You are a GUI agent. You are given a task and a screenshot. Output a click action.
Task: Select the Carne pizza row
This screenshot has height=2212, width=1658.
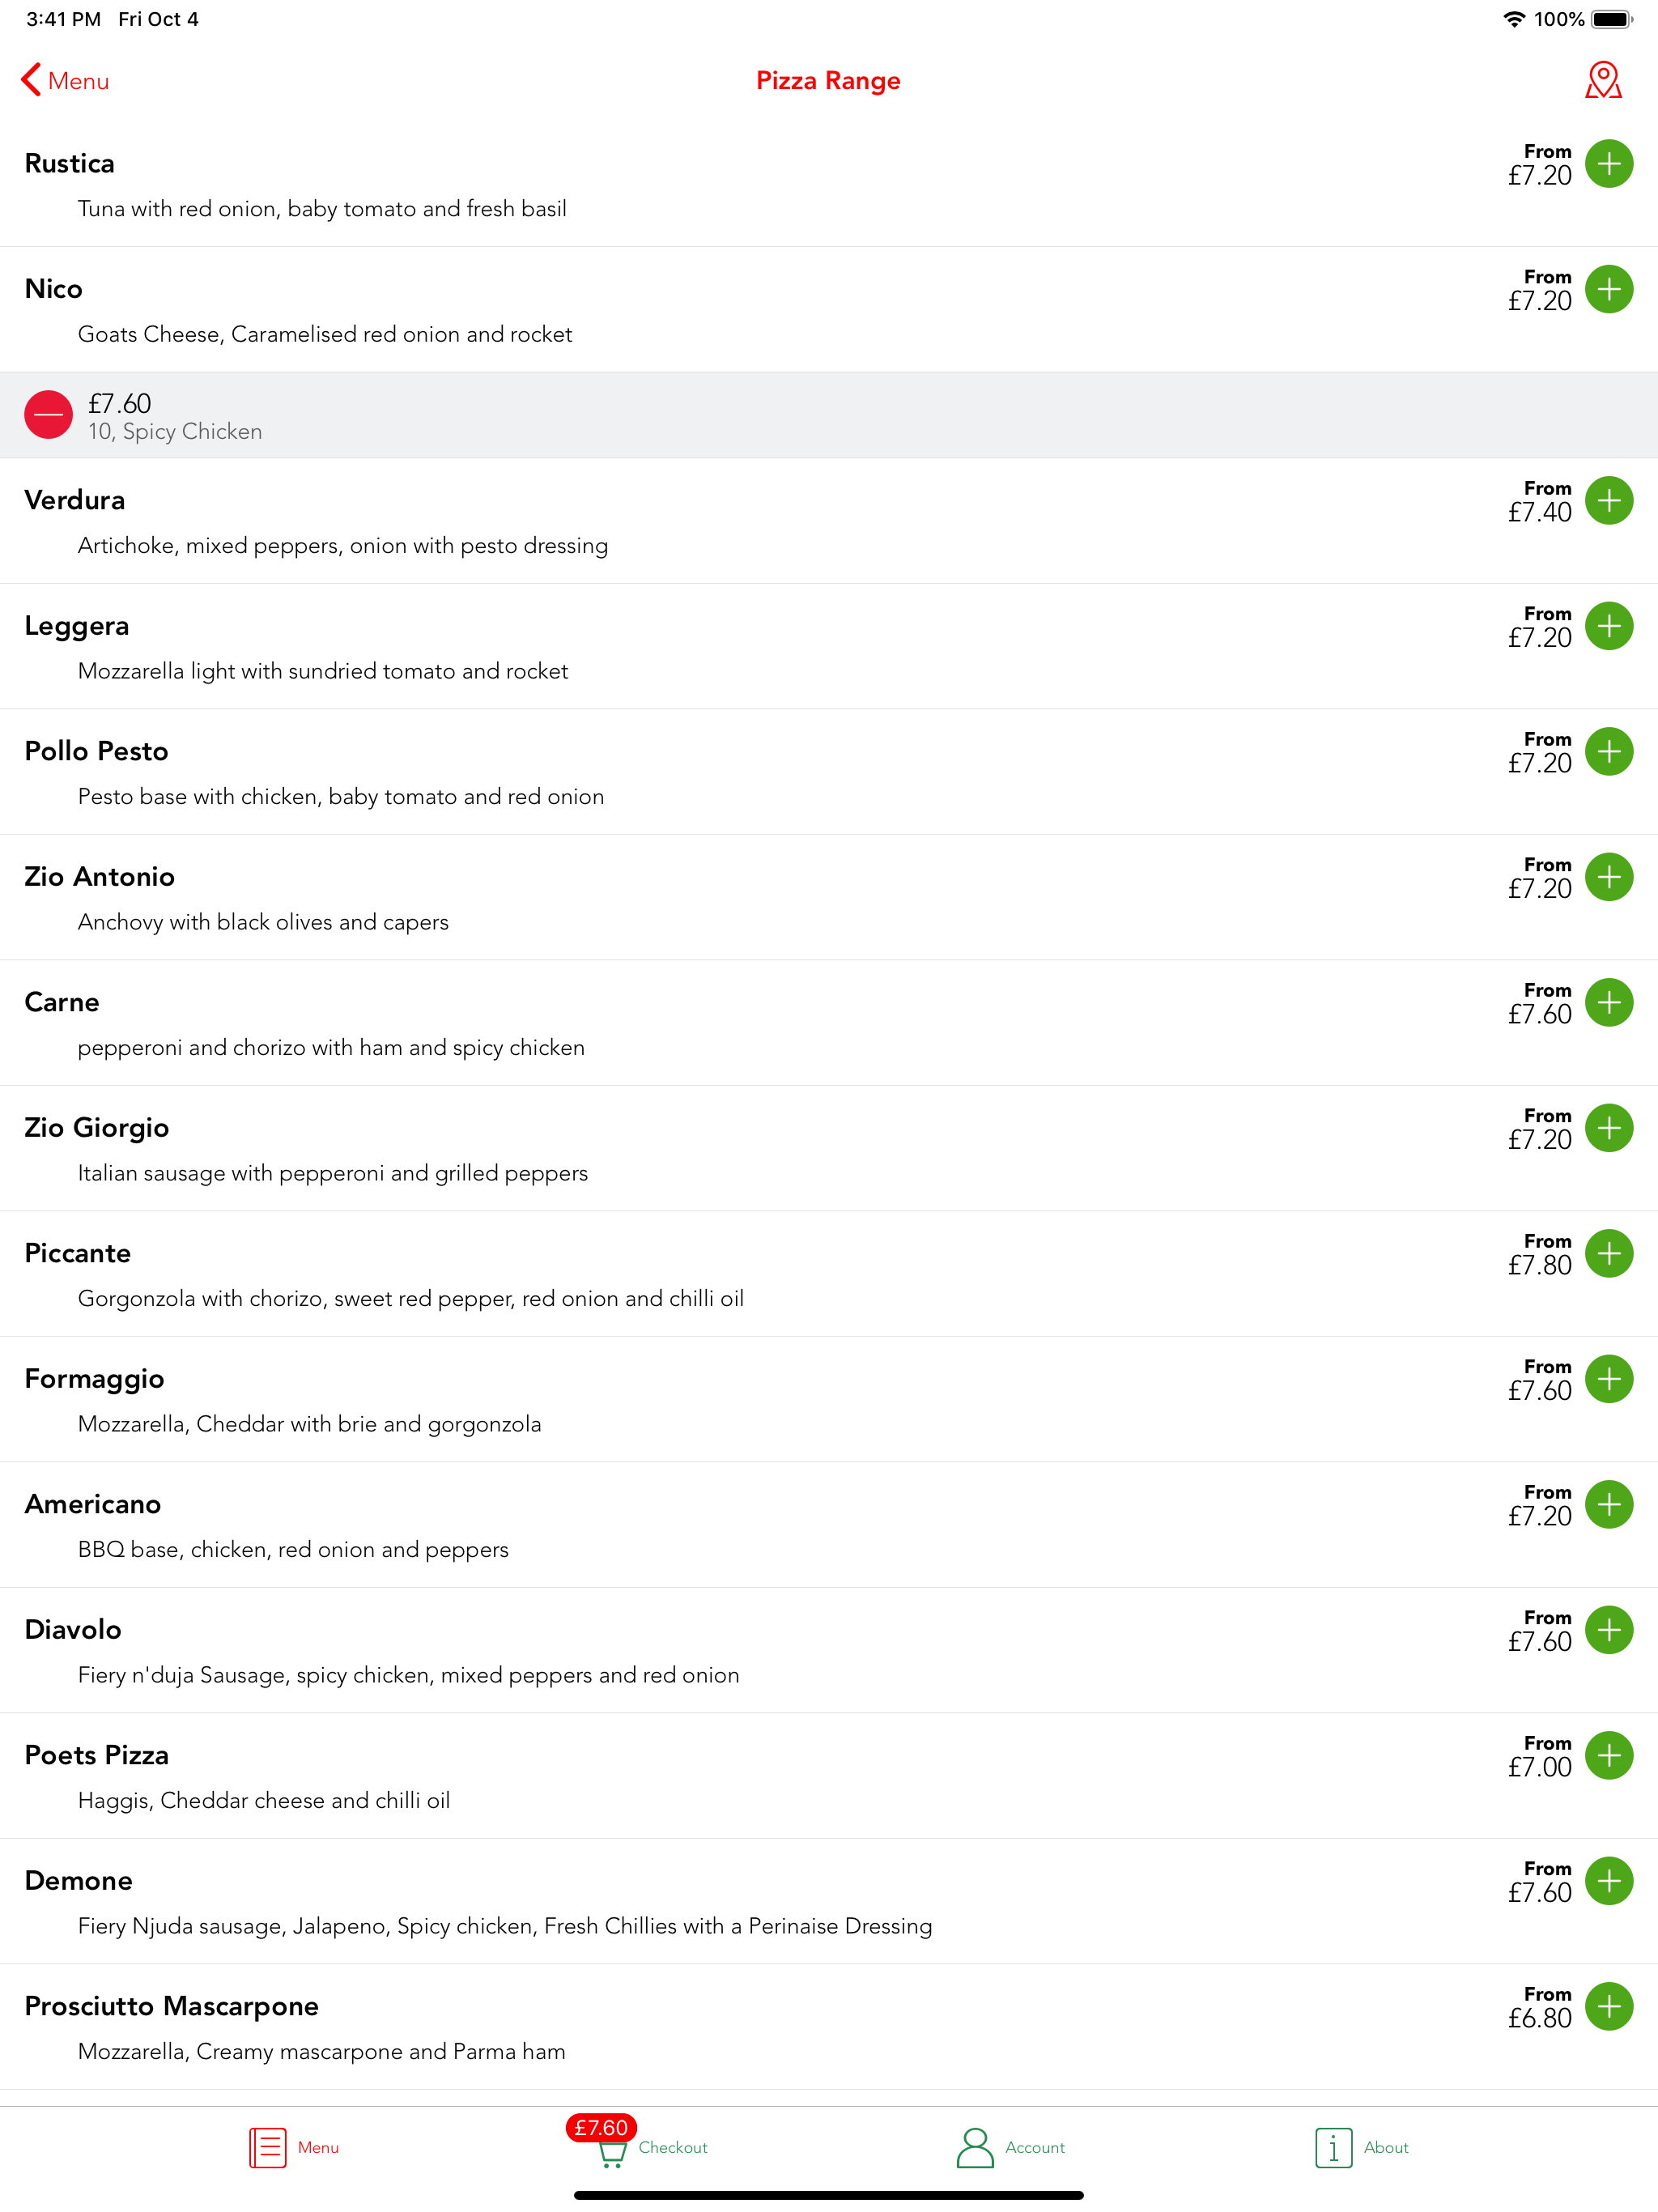[x=829, y=1023]
